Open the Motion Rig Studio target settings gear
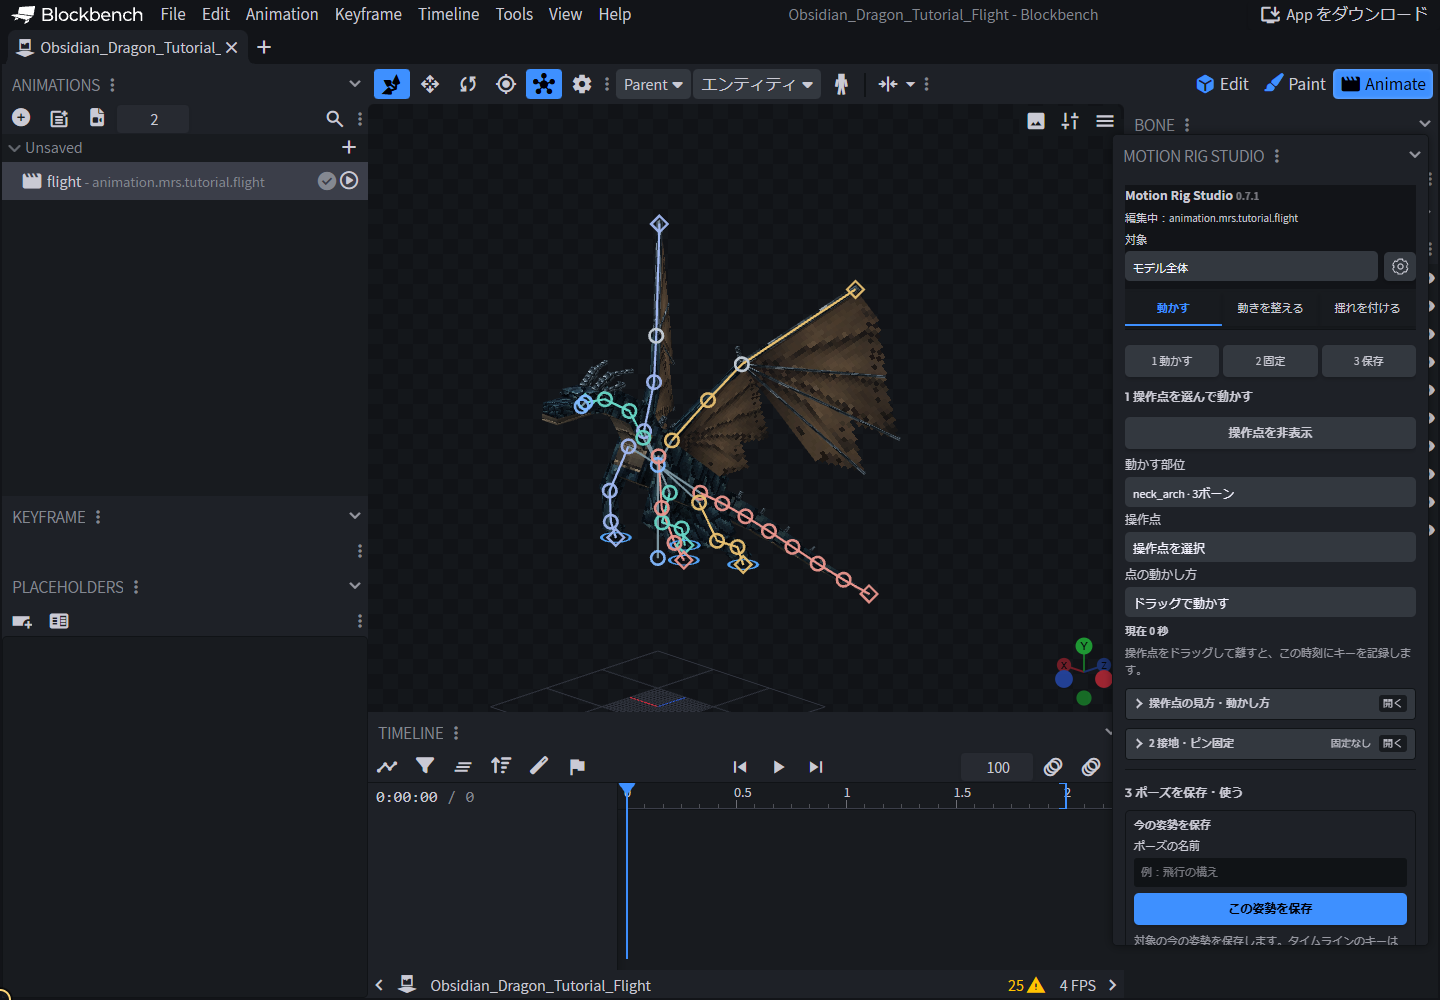1440x1000 pixels. coord(1400,266)
